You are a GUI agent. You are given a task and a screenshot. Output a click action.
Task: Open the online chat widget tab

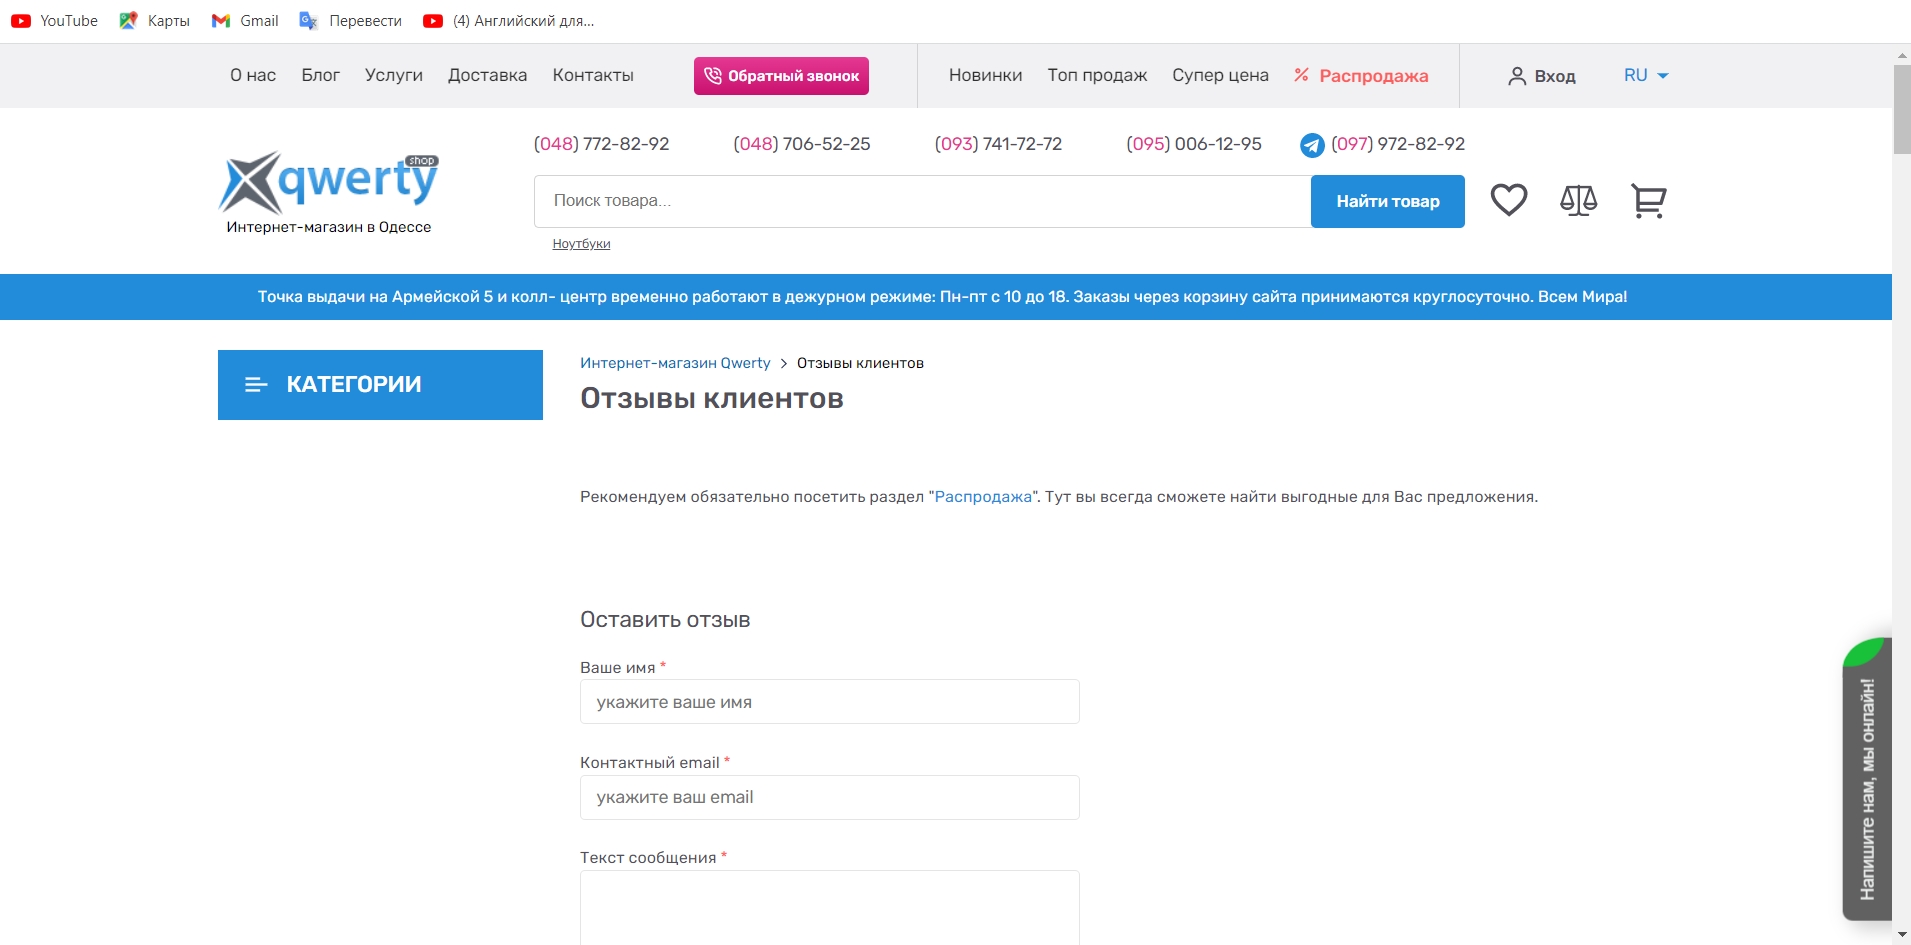pos(1866,780)
